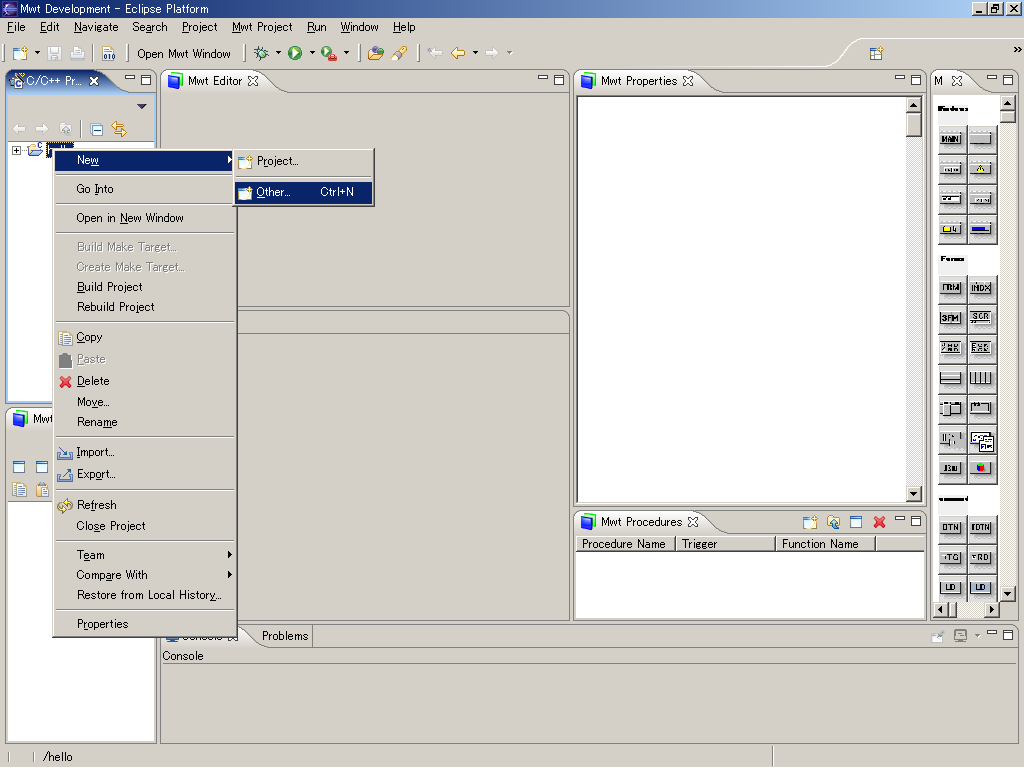
Task: Click the binary 010 build toolbar icon
Action: tap(108, 54)
